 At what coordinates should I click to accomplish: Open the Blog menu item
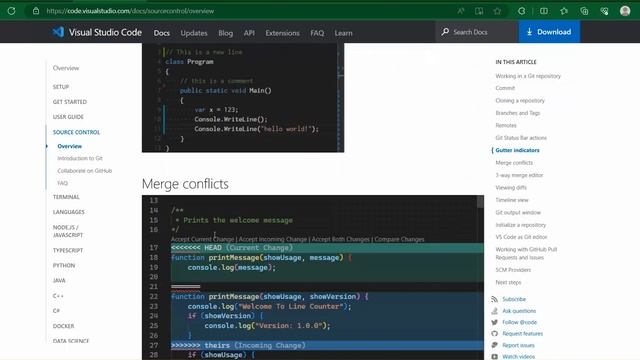click(225, 33)
